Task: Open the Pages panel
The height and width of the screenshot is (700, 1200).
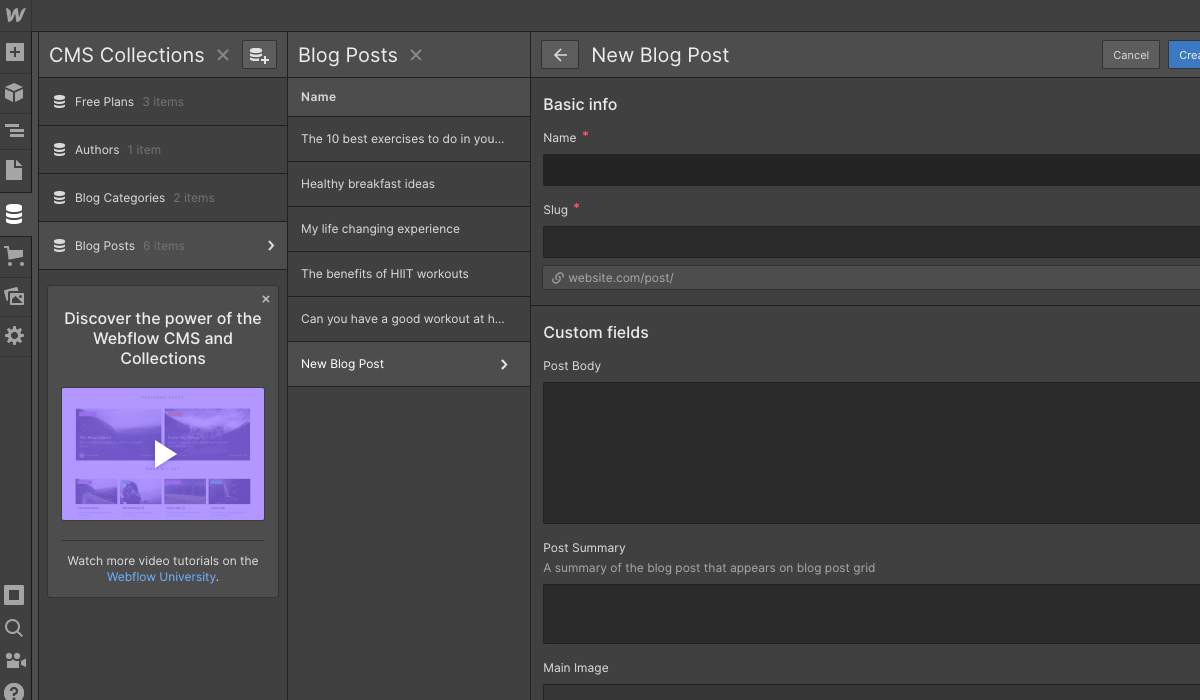Action: (14, 170)
